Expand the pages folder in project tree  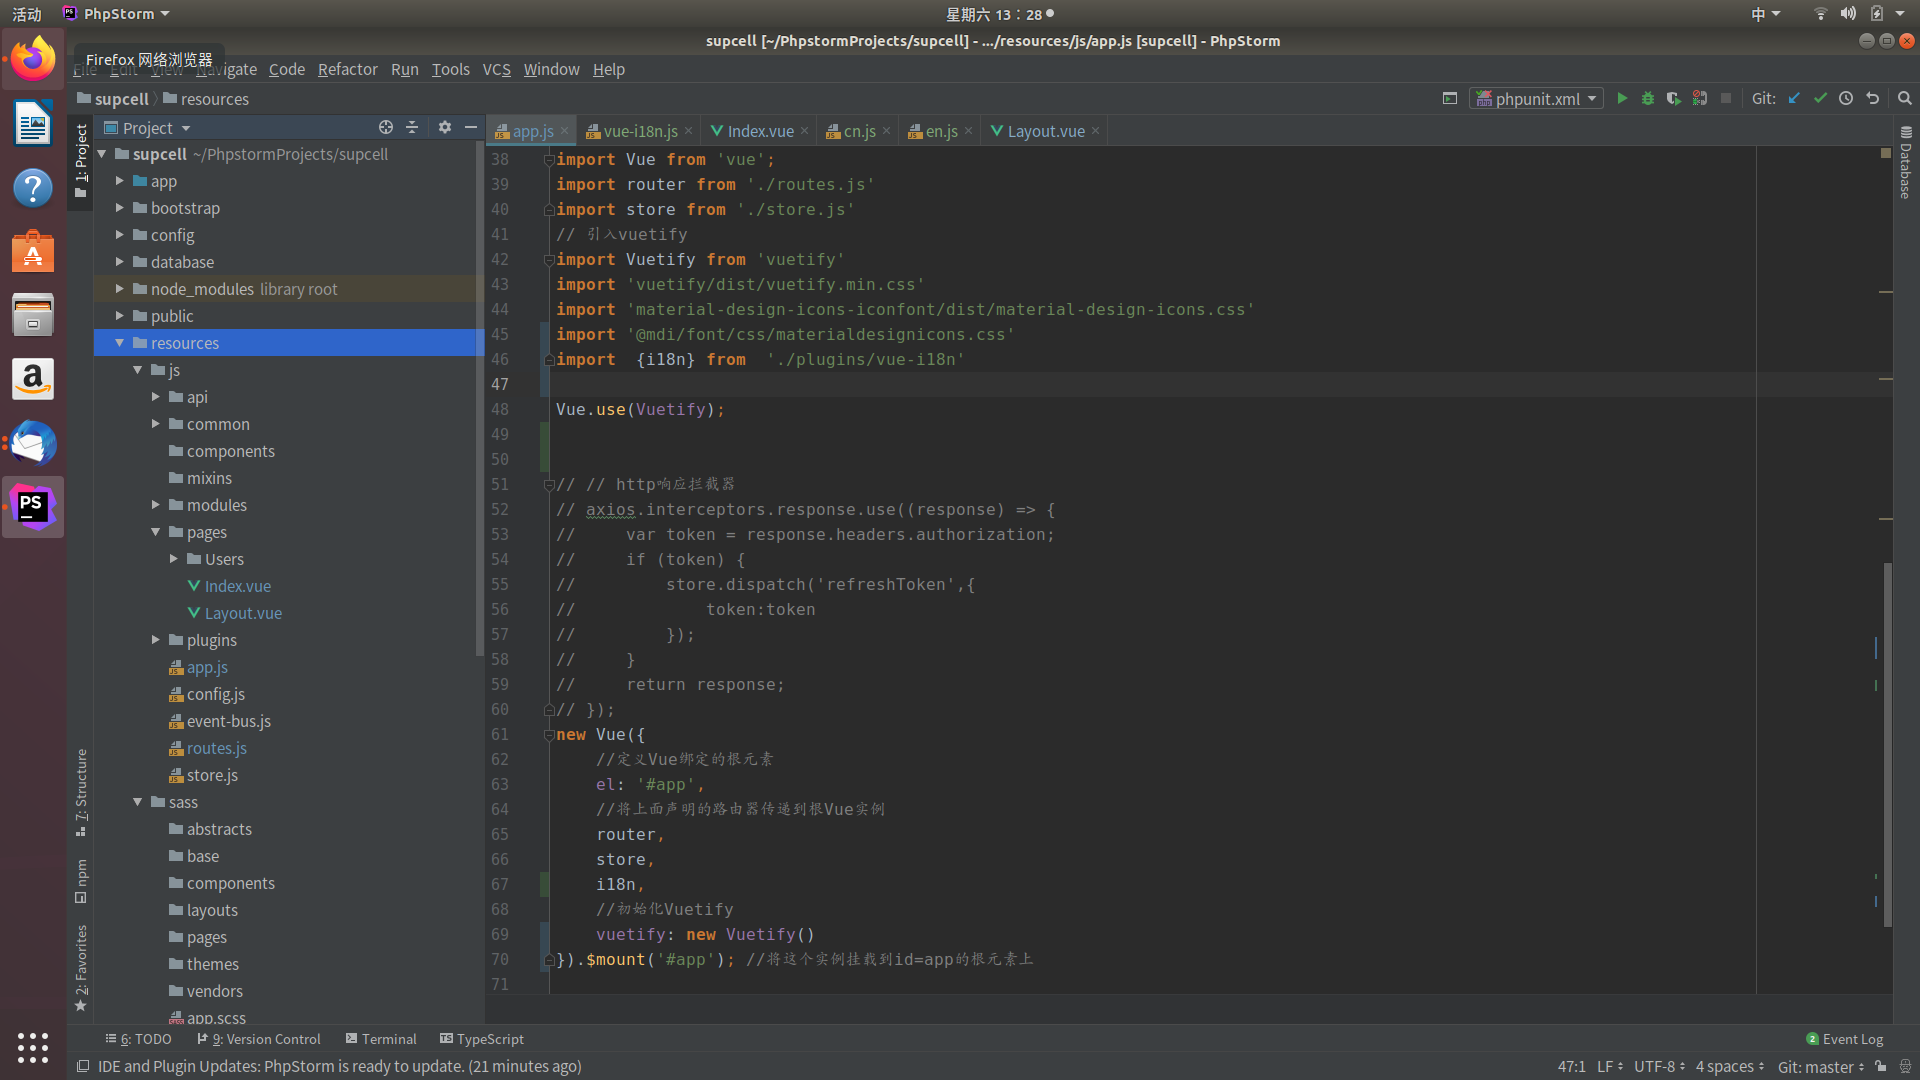(207, 936)
